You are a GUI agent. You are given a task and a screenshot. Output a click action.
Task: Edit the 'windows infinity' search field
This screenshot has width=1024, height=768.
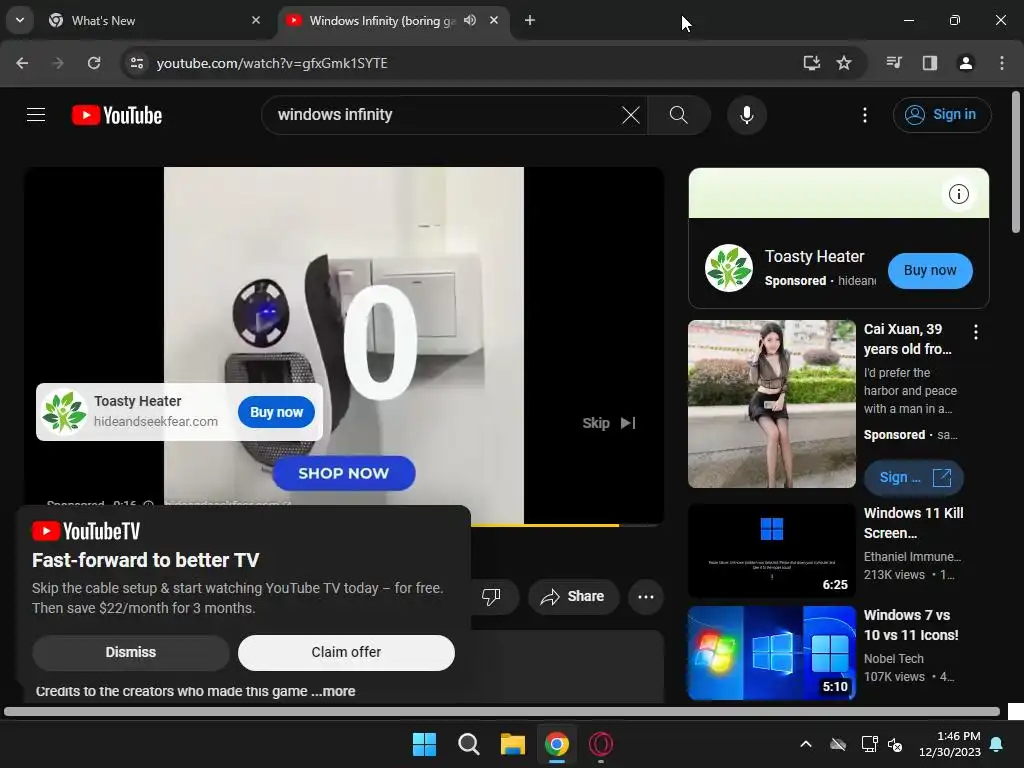446,115
